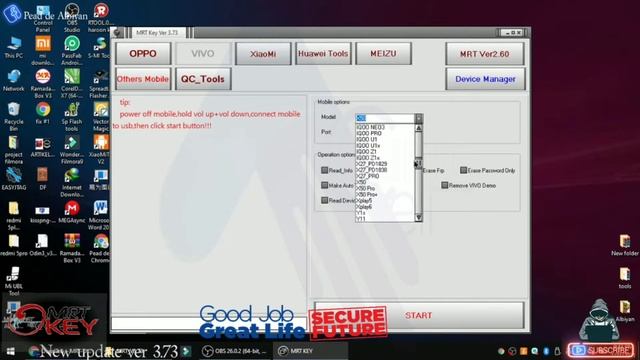Select the RTOOL desktop shortcut

click(x=100, y=16)
